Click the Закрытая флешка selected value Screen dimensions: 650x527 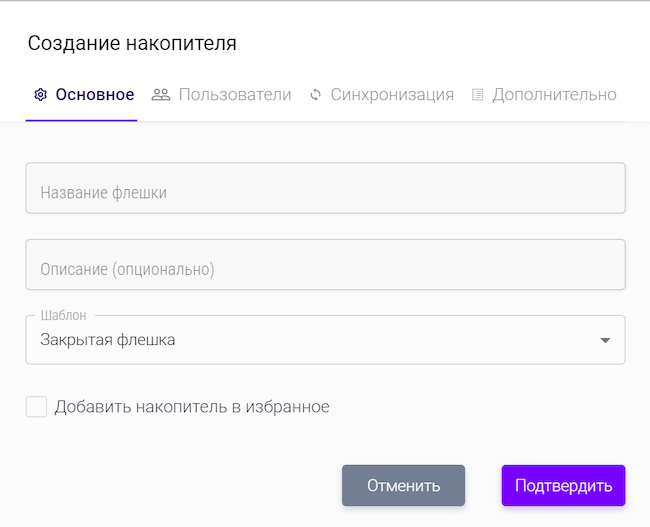108,340
